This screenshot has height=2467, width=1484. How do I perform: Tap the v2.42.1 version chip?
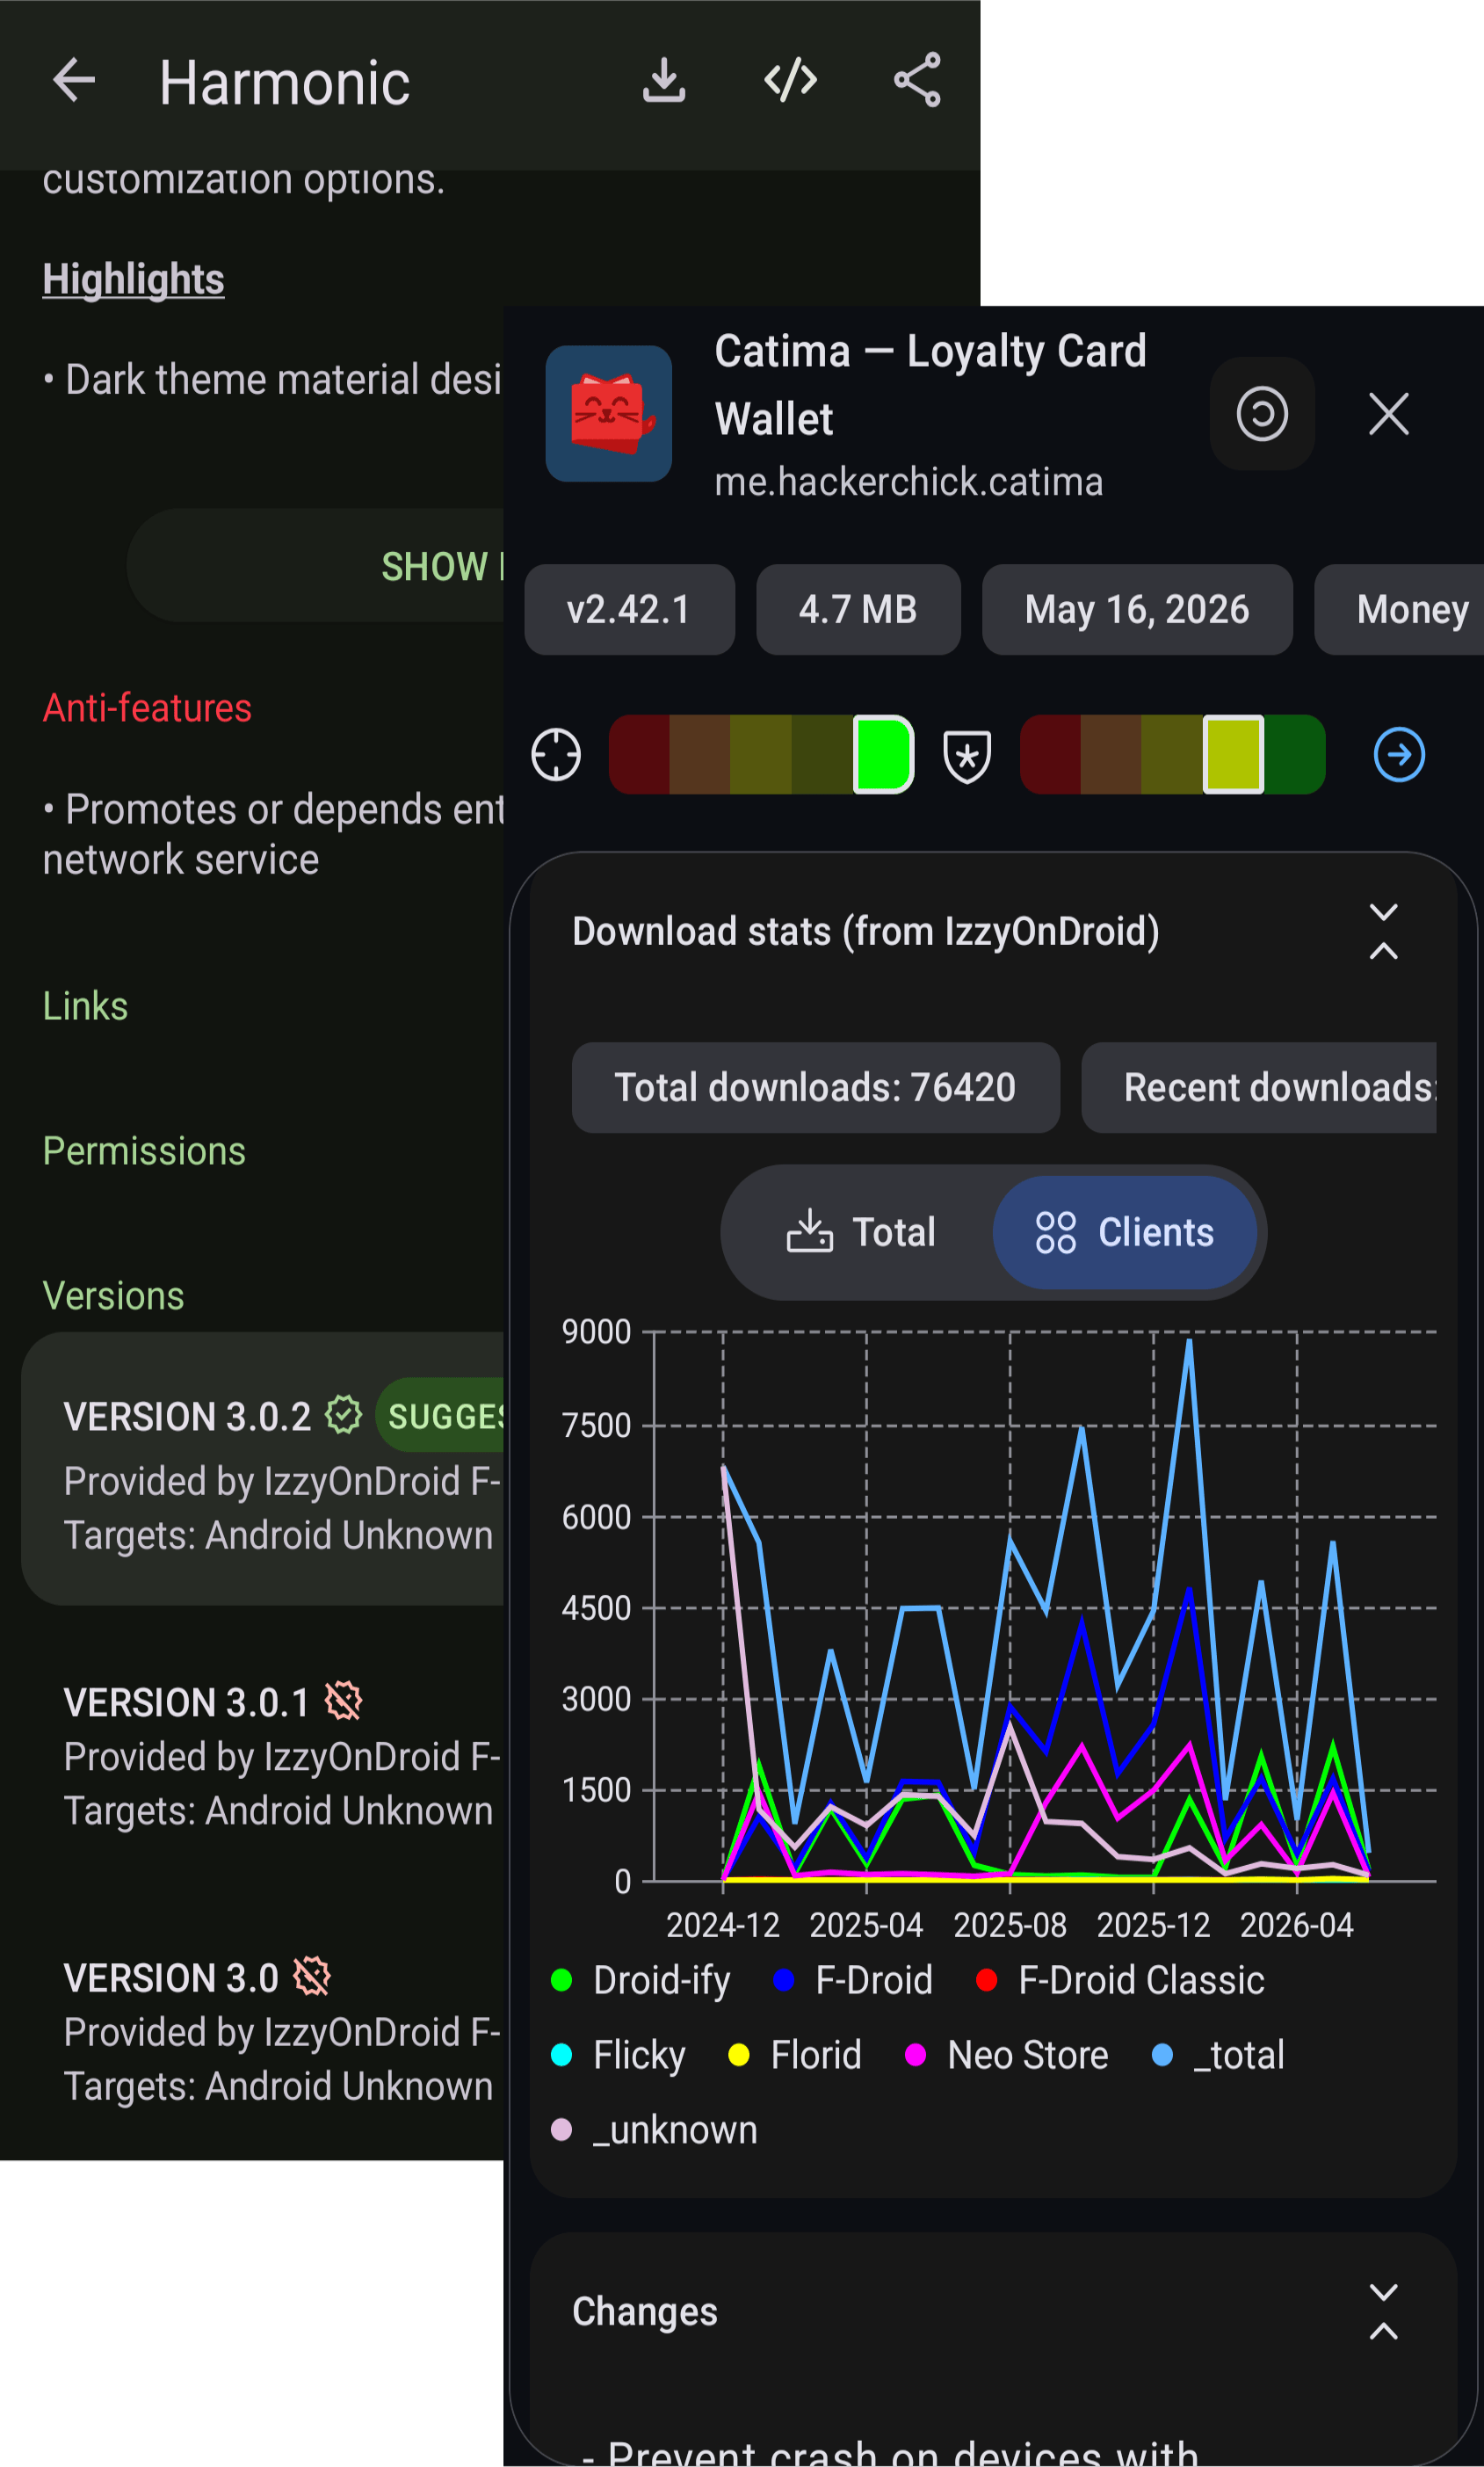click(x=629, y=609)
